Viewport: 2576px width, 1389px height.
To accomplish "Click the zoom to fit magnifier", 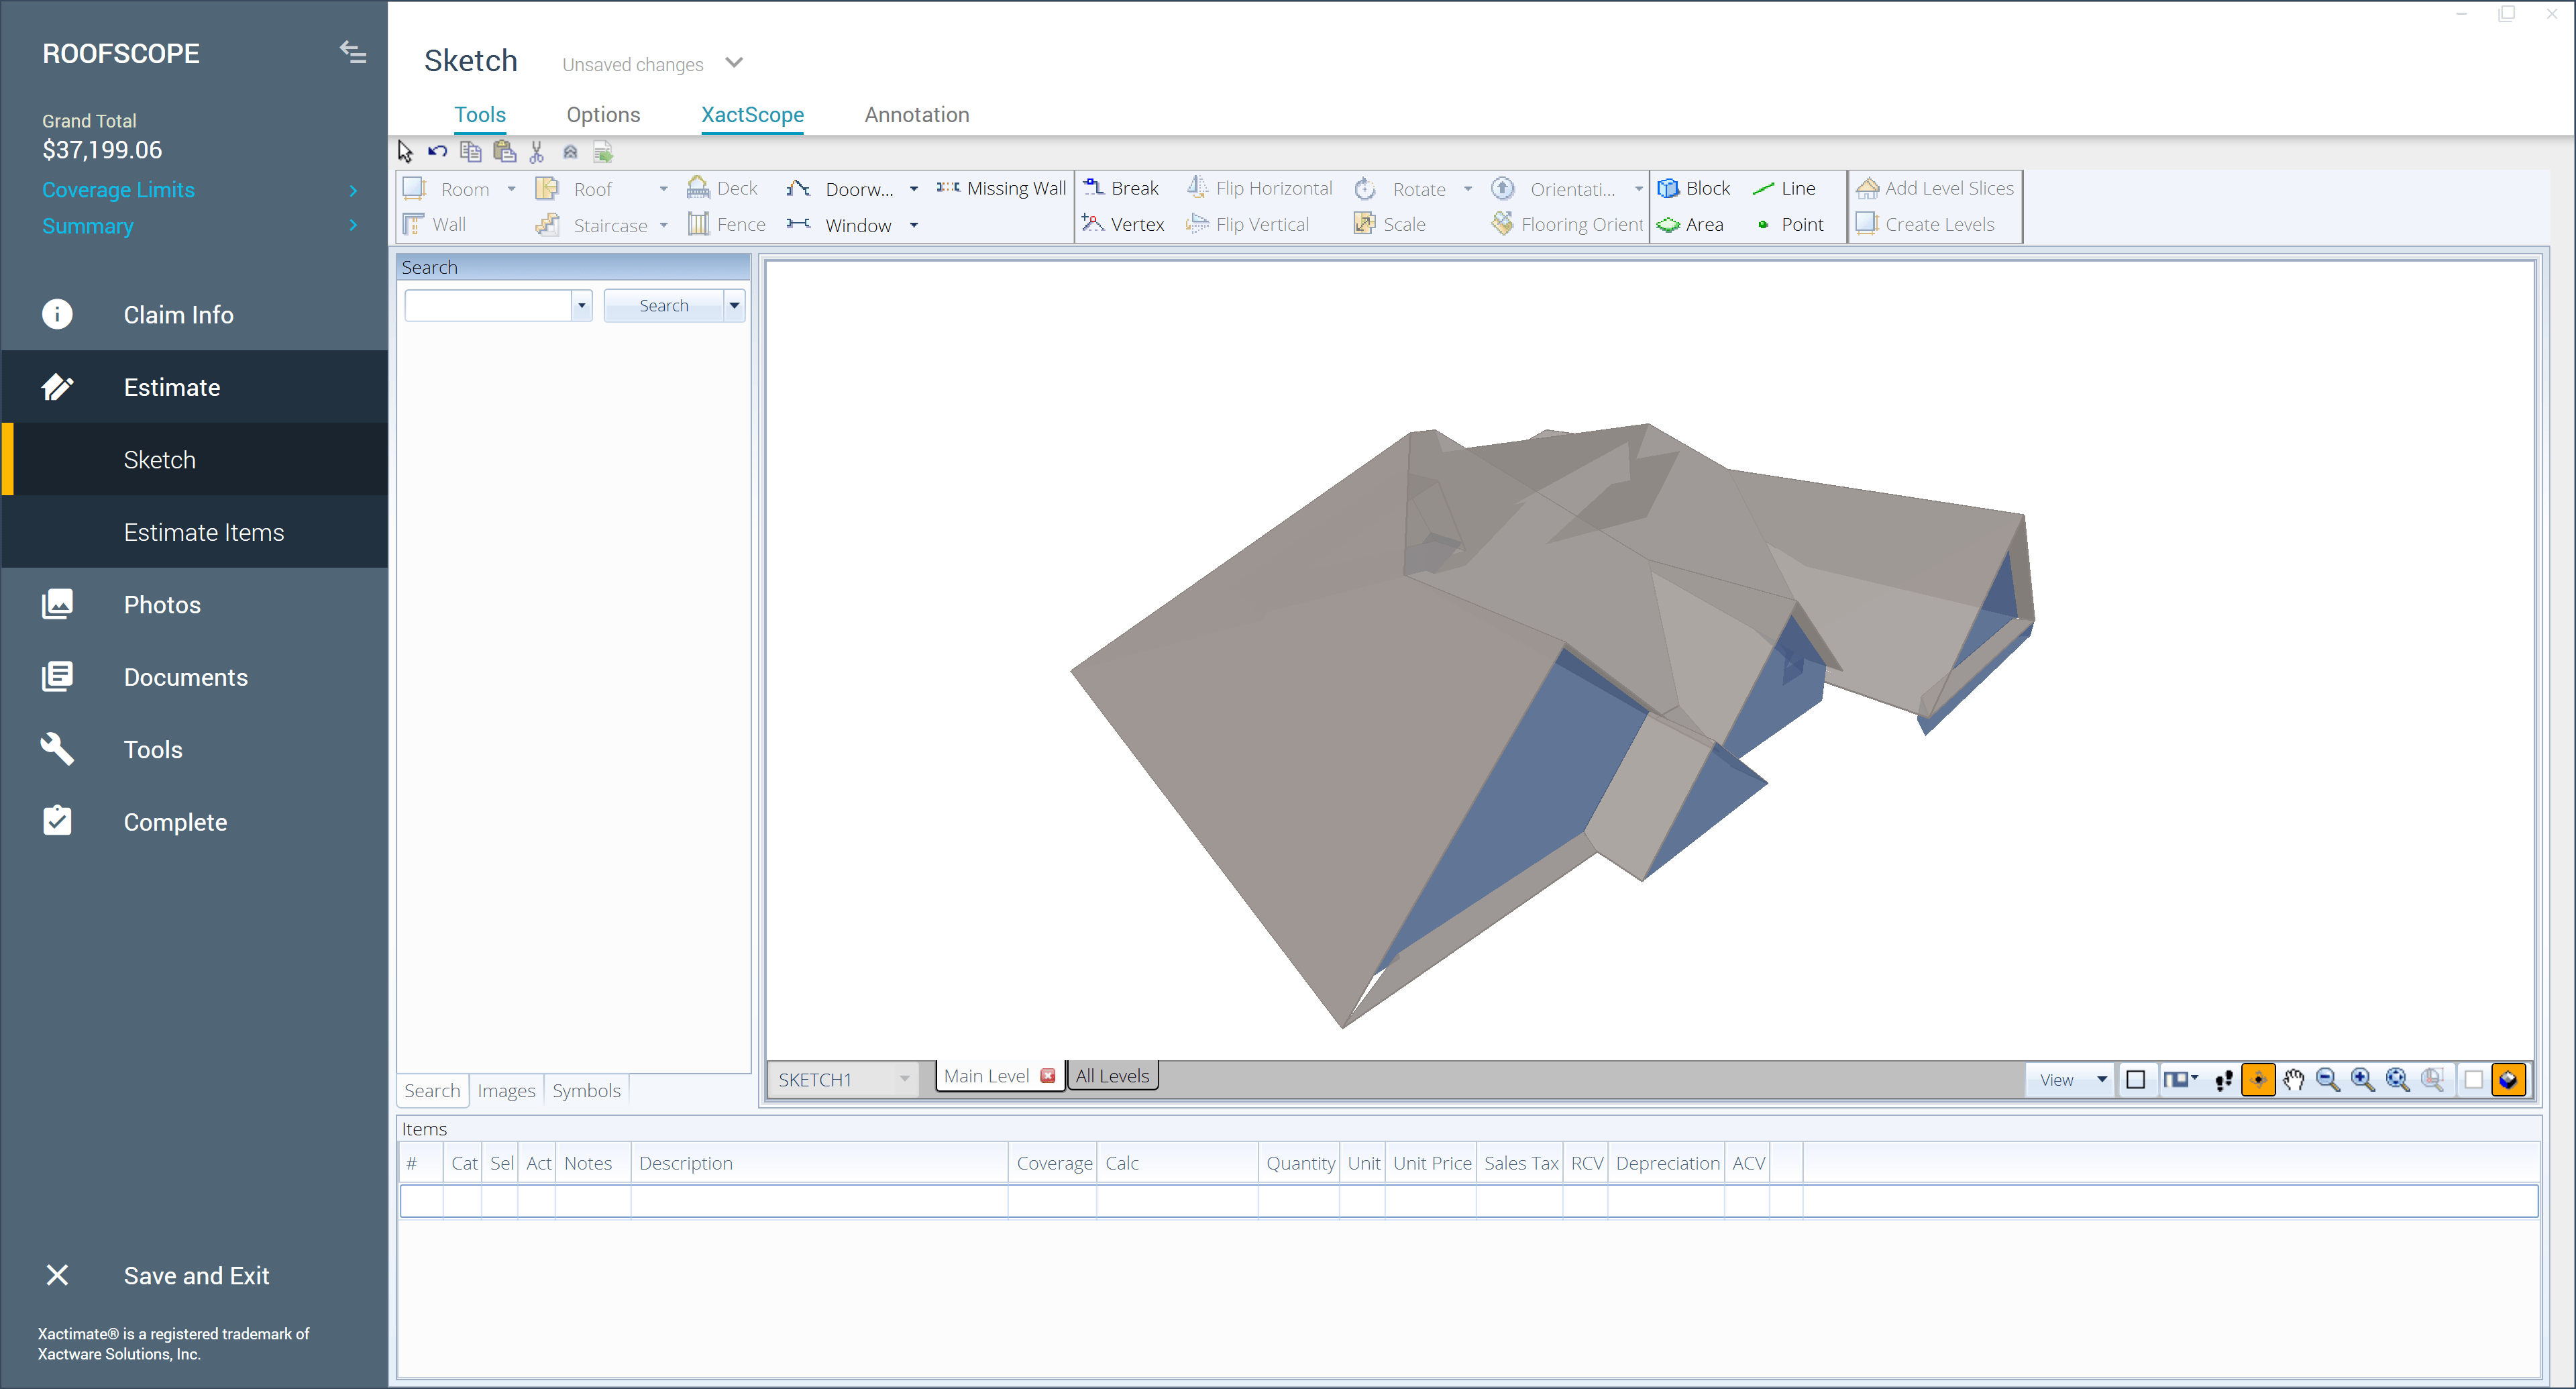I will point(2398,1080).
